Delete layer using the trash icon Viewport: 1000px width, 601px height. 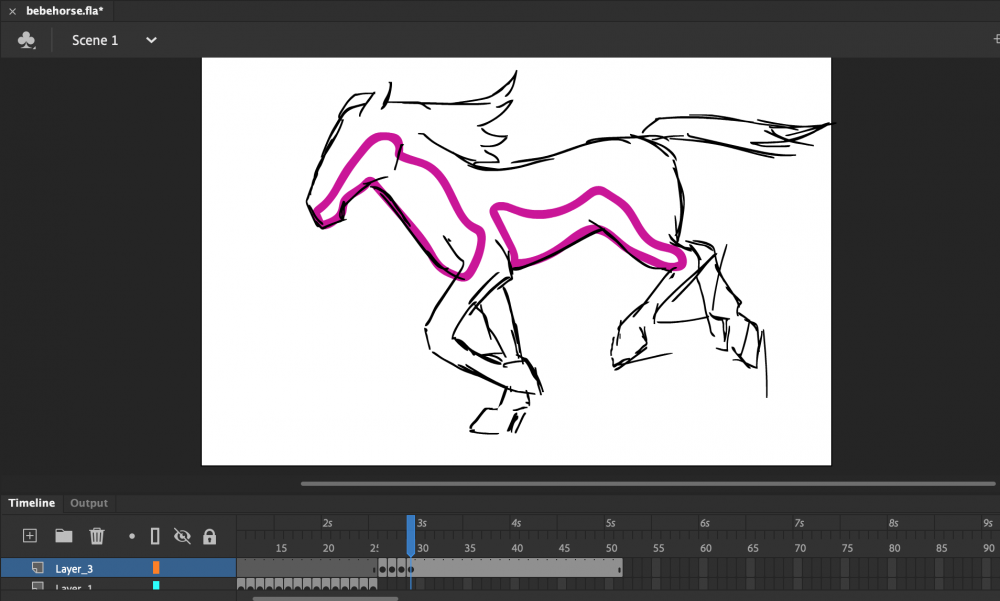(x=97, y=536)
